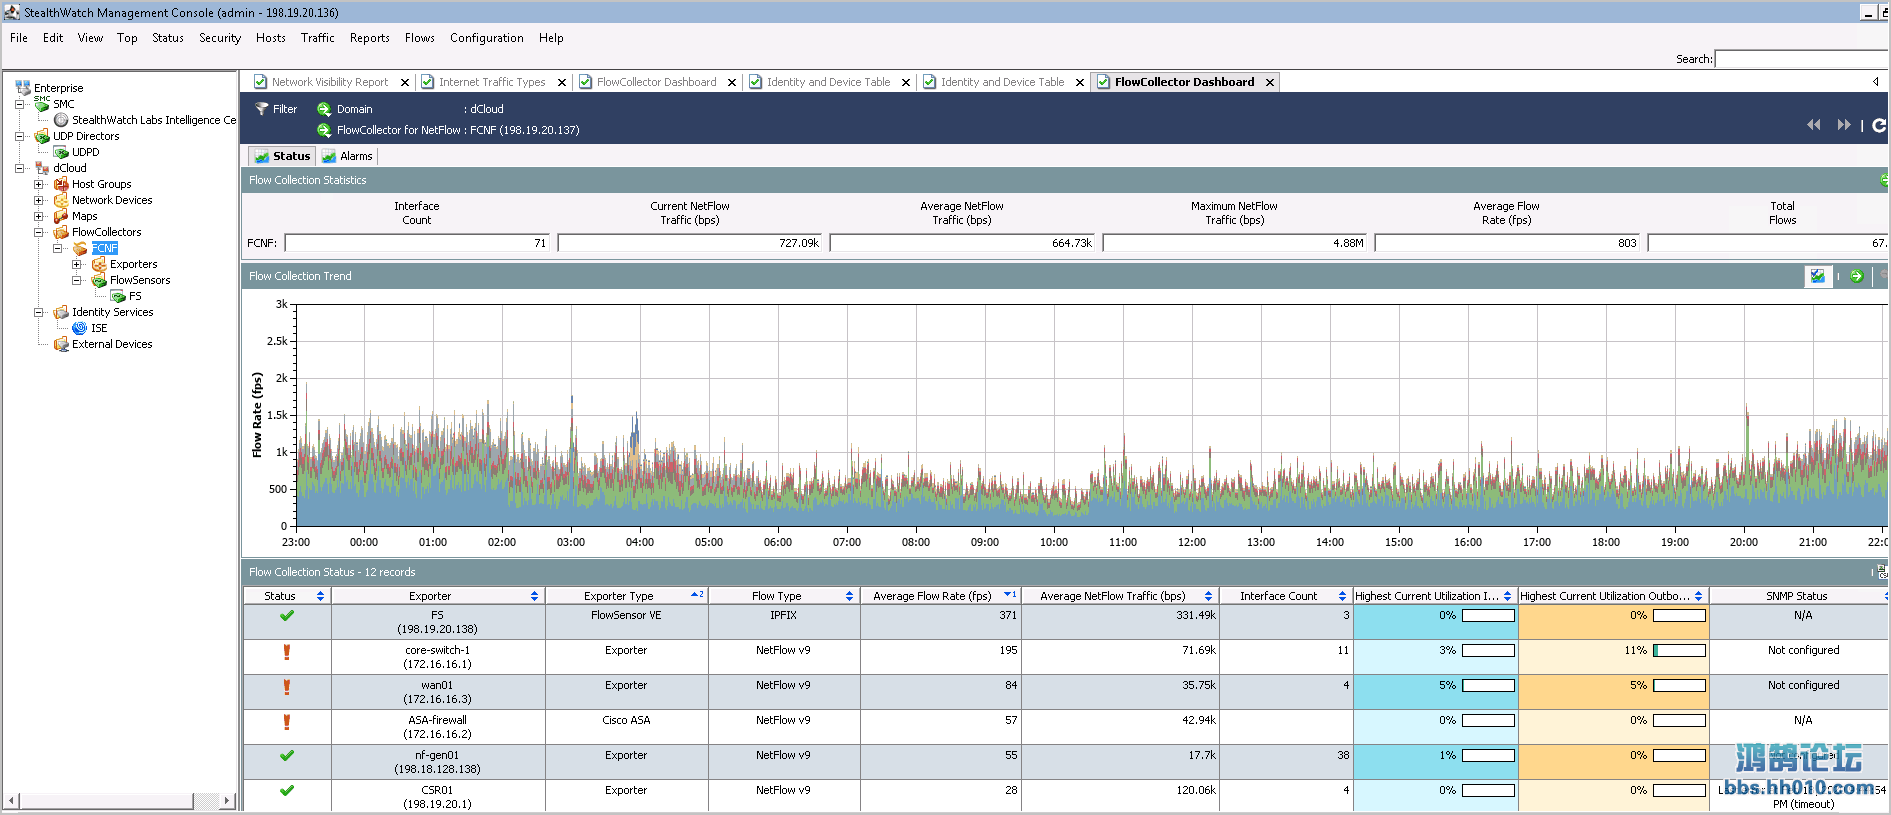Sort by the Average NetFlow Traffic (bps) column
The image size is (1891, 815).
tap(1120, 596)
